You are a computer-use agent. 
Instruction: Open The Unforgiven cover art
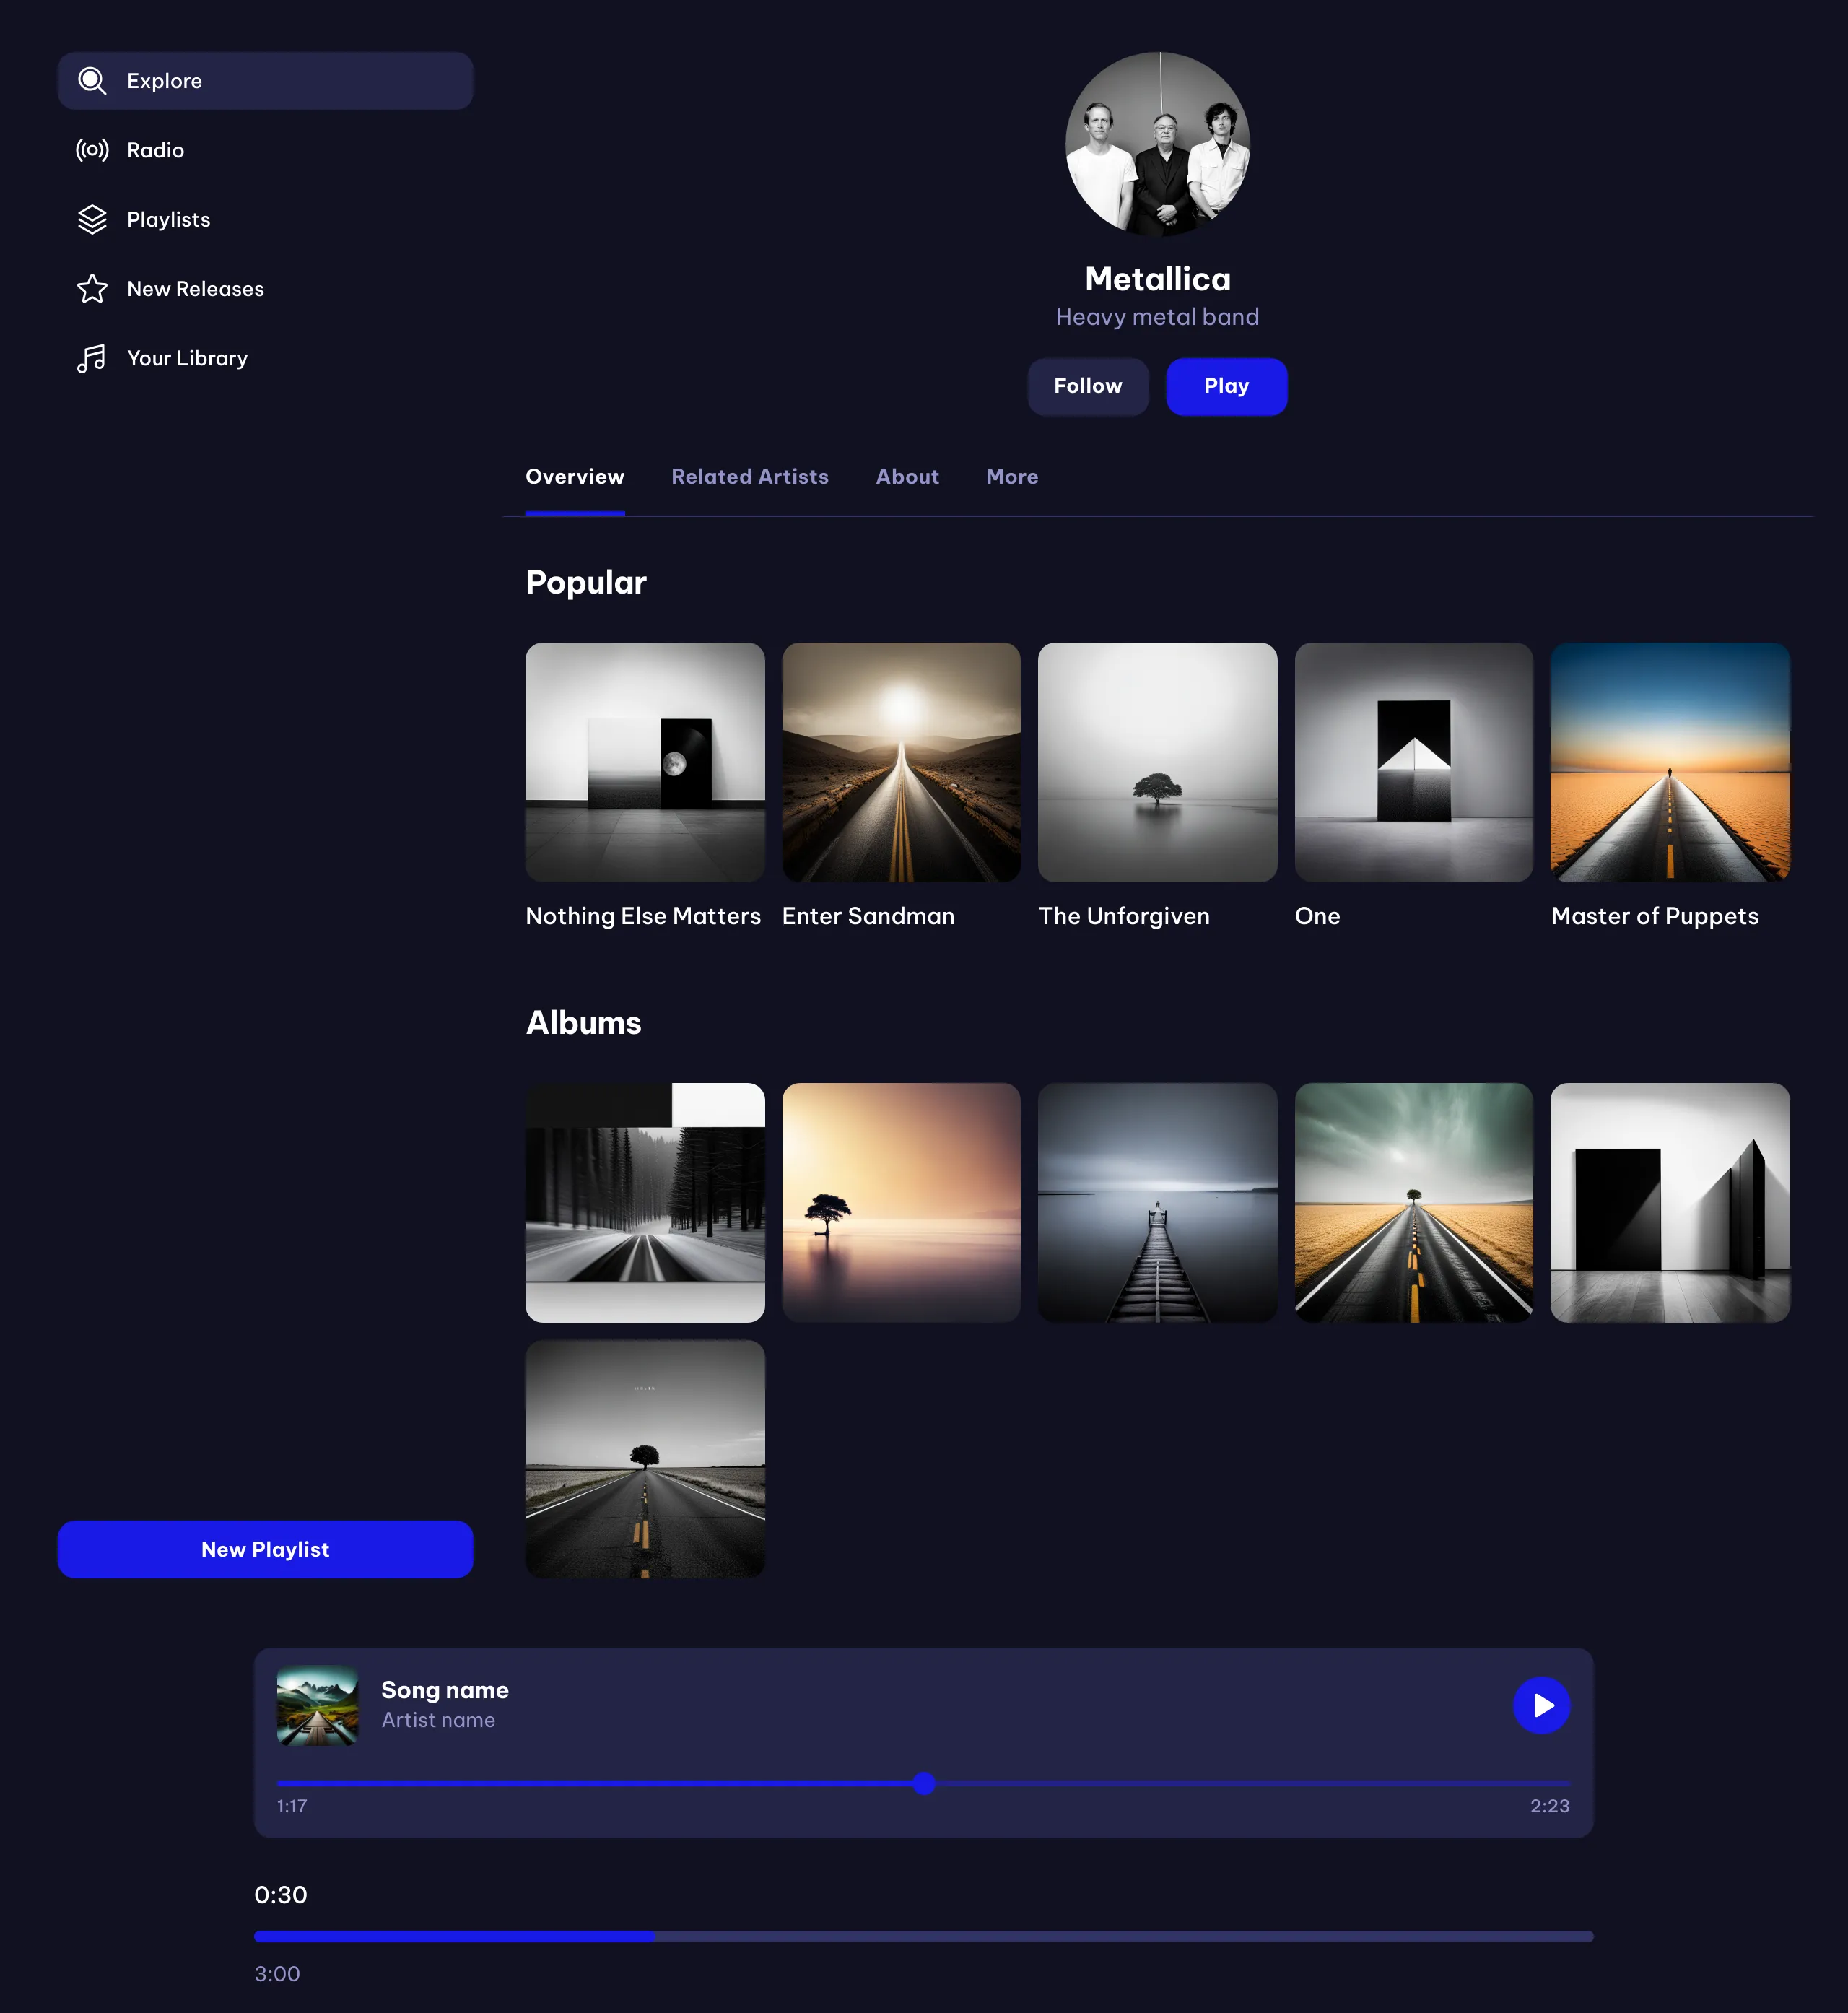point(1157,762)
